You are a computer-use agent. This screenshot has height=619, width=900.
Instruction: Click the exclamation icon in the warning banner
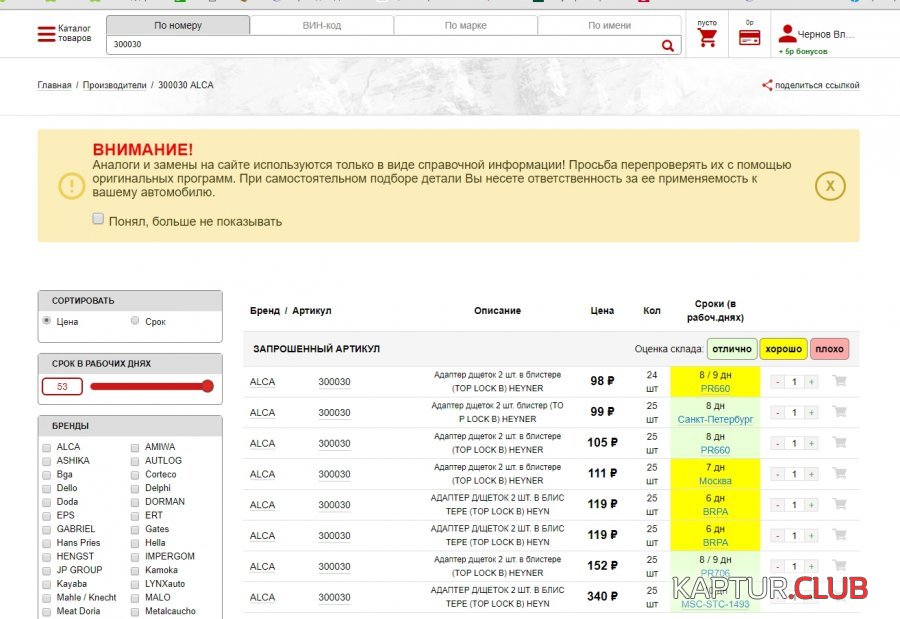[72, 185]
